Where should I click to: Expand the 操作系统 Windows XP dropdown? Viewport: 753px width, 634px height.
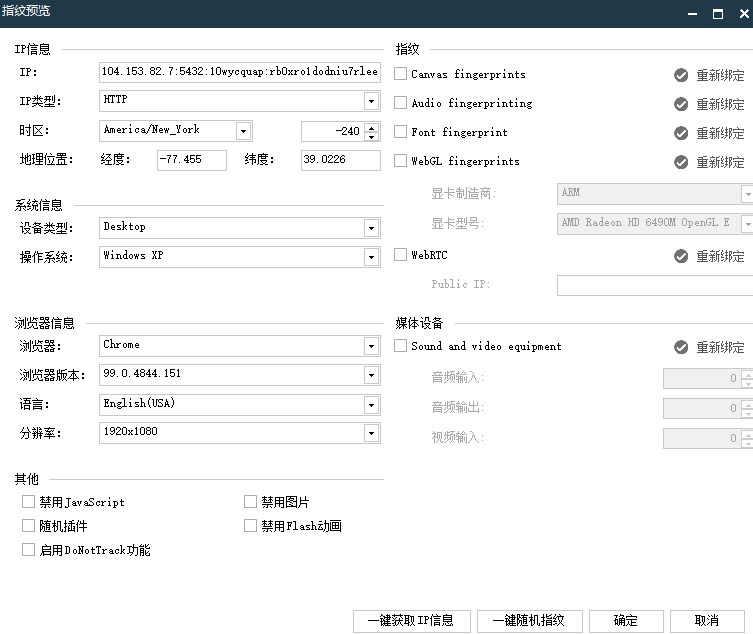click(x=371, y=257)
